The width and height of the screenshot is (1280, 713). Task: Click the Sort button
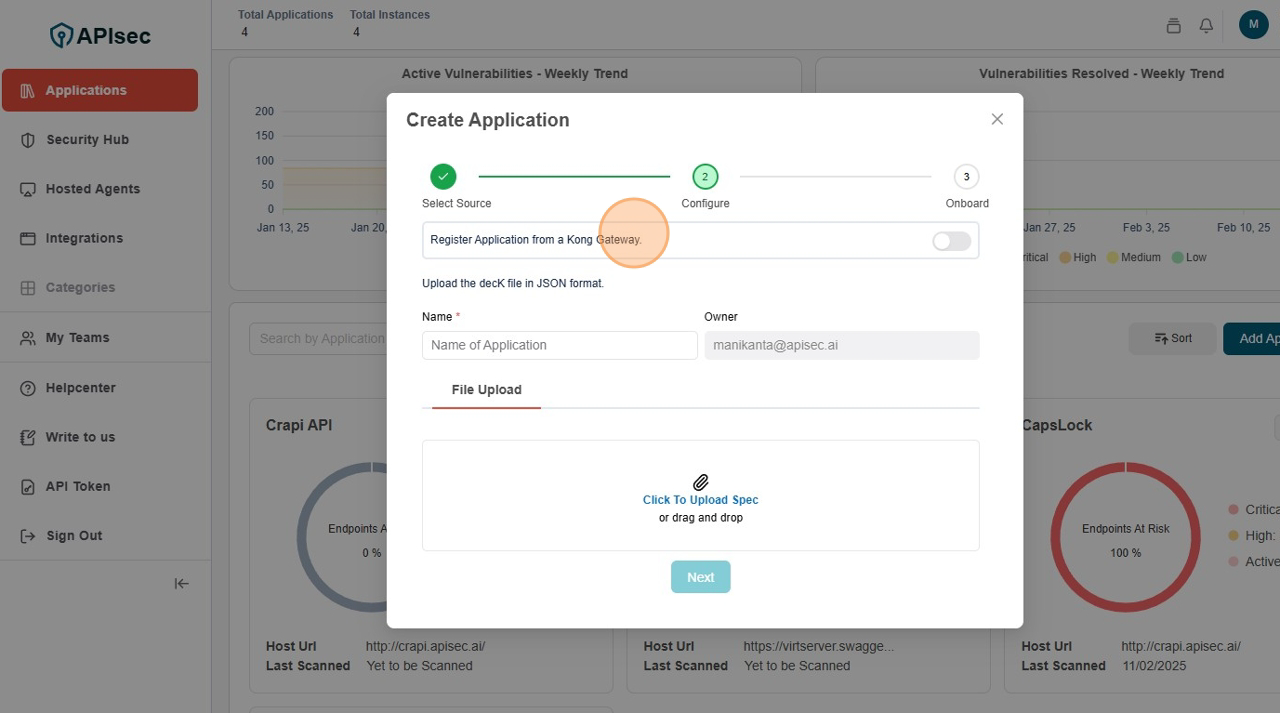(x=1172, y=339)
